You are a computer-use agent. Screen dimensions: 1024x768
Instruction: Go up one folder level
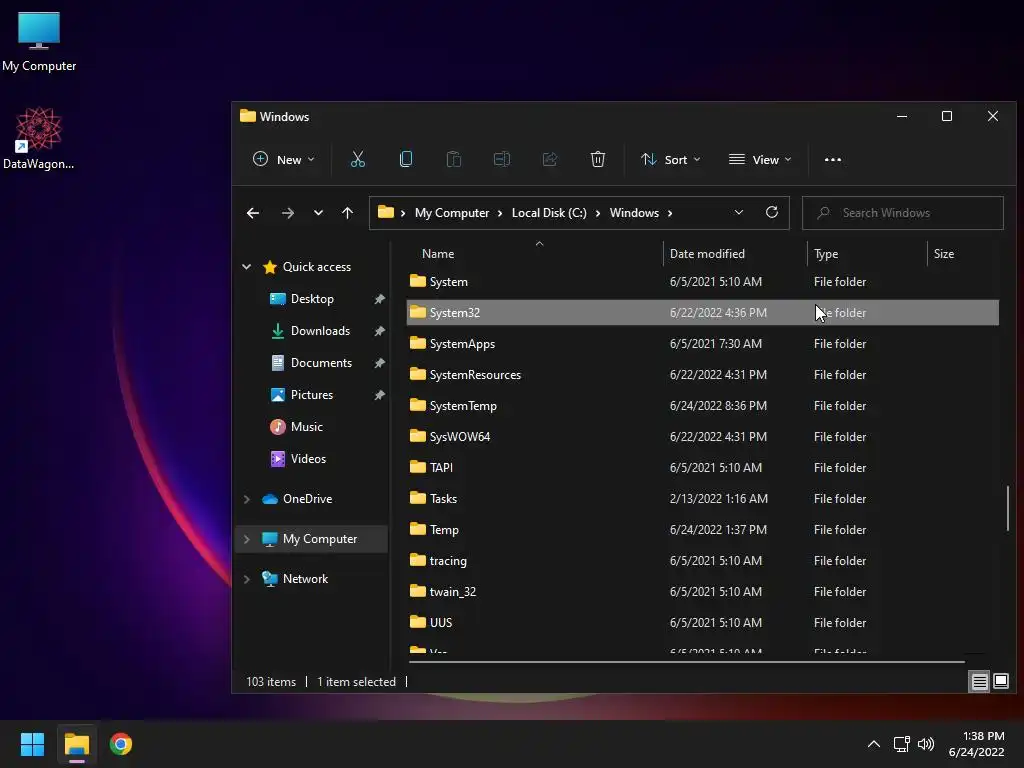[347, 213]
